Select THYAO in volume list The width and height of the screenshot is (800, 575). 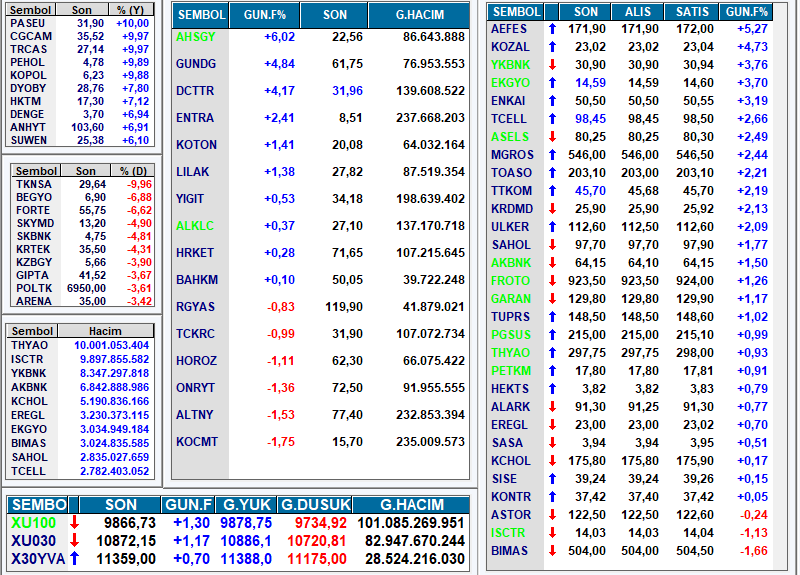click(30, 345)
